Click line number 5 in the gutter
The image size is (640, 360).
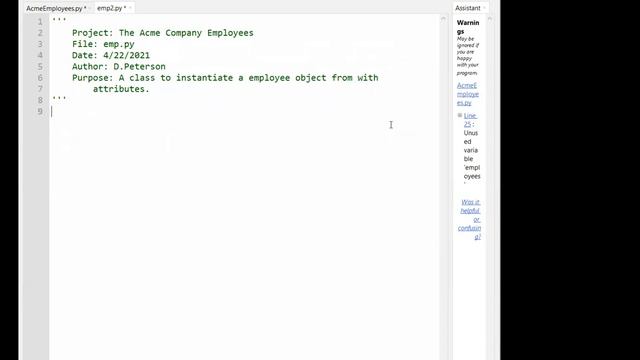[x=40, y=67]
